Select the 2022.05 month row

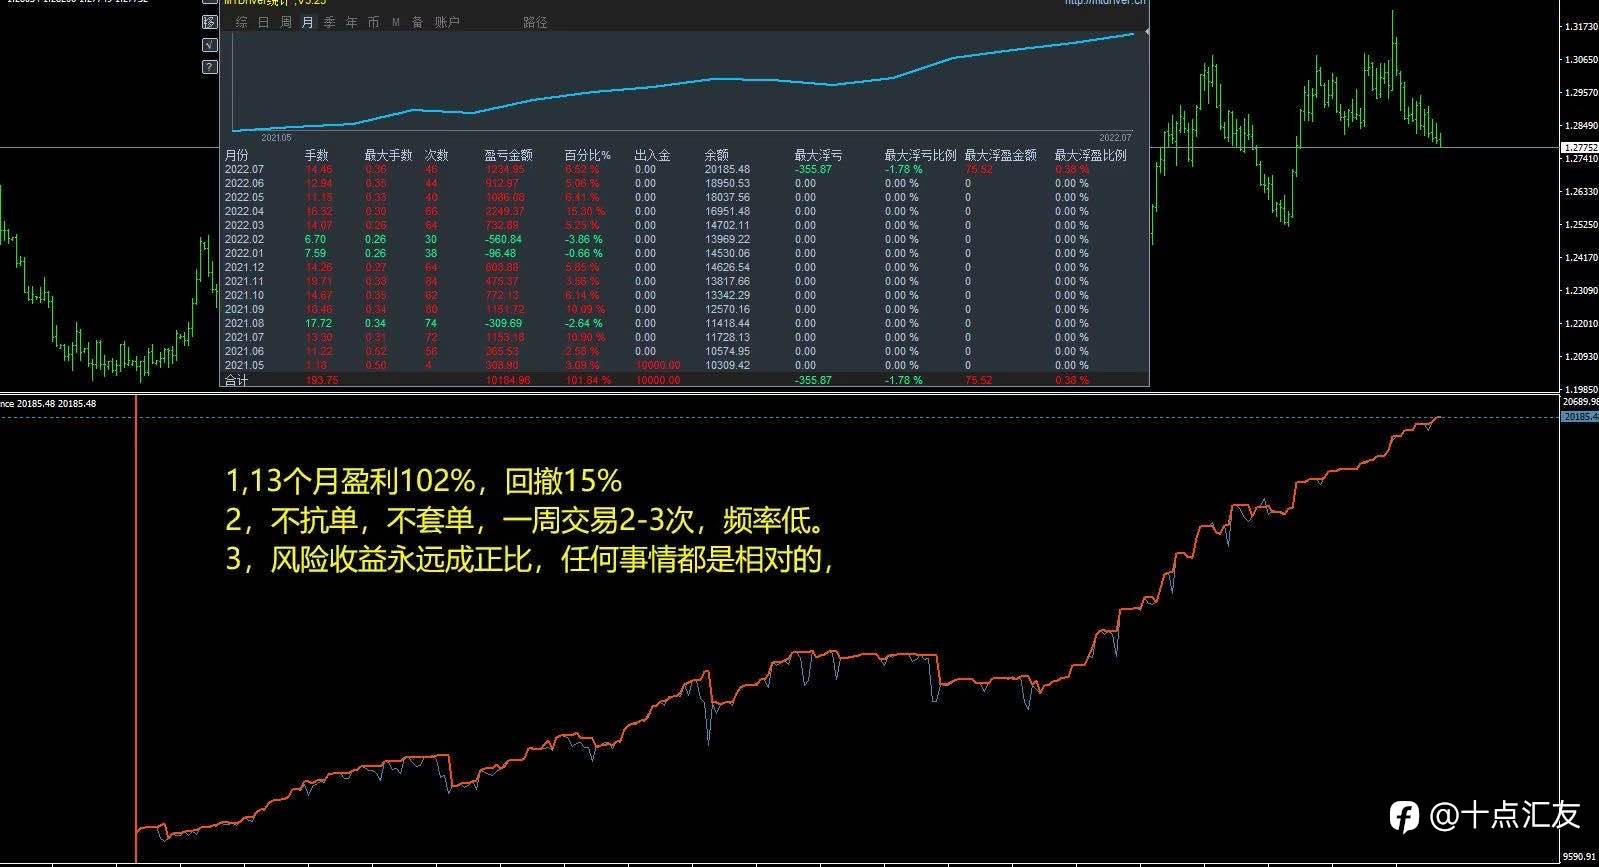click(x=684, y=197)
